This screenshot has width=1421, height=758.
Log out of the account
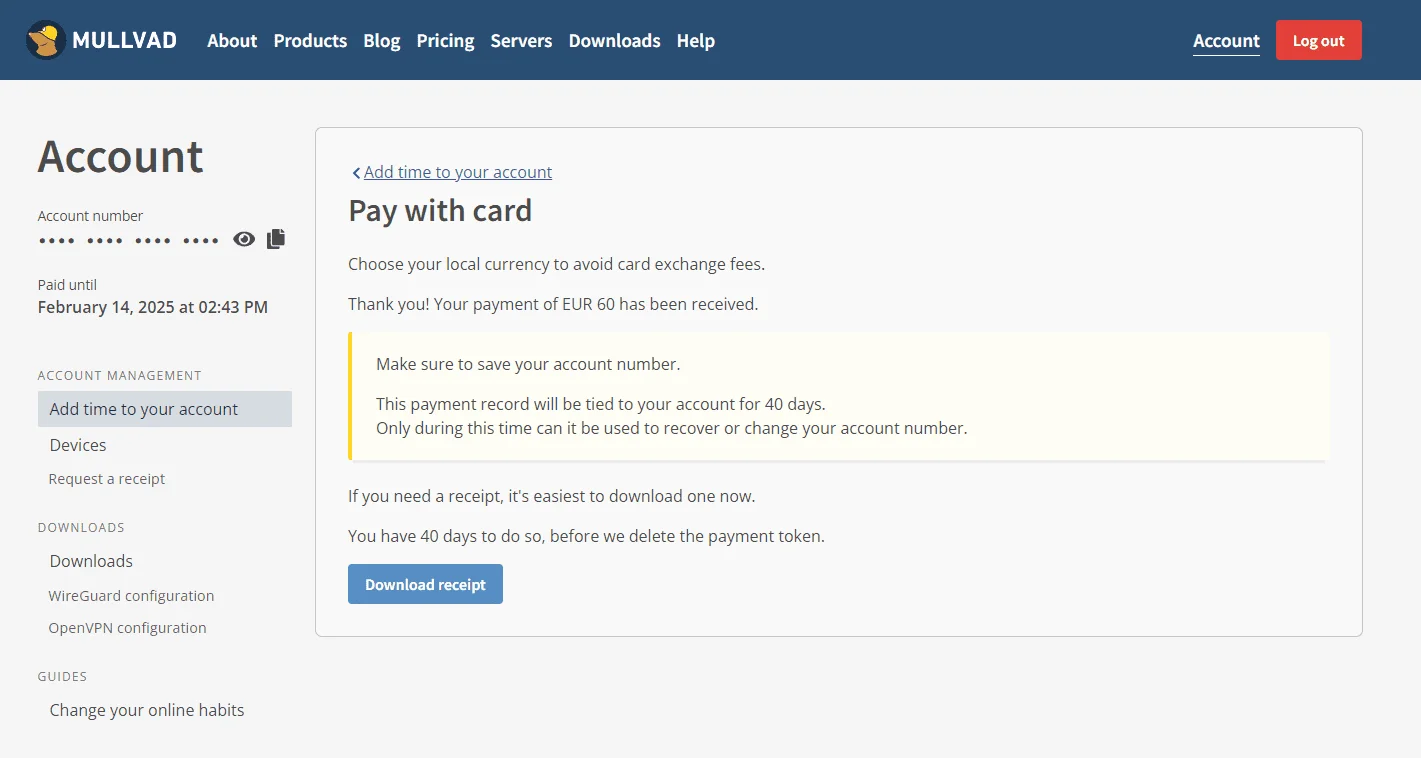[1318, 40]
